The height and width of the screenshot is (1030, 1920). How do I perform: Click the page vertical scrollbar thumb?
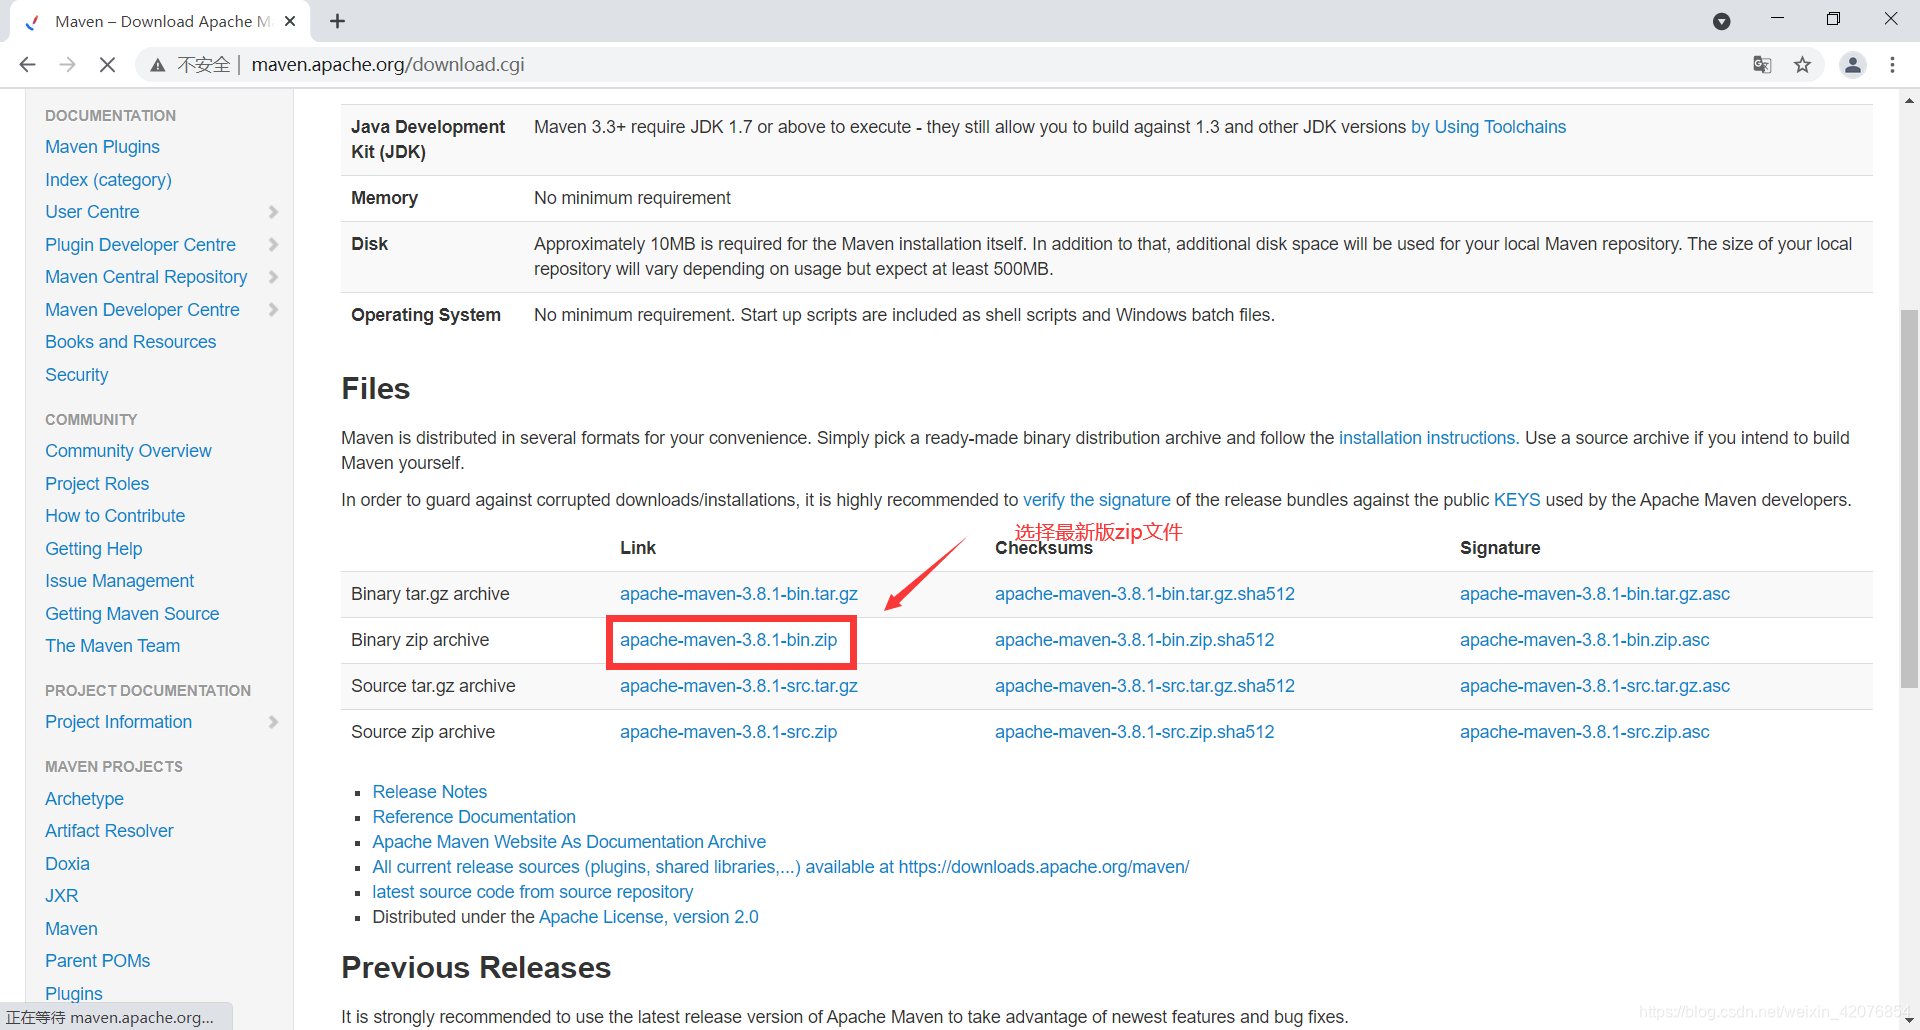(1909, 500)
